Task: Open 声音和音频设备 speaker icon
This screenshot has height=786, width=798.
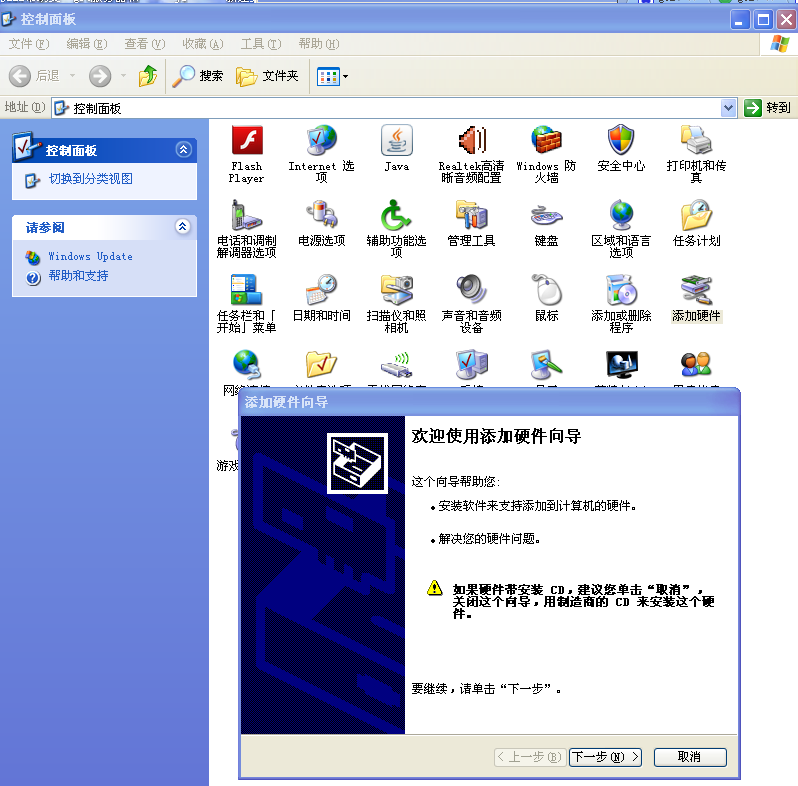Action: point(471,290)
